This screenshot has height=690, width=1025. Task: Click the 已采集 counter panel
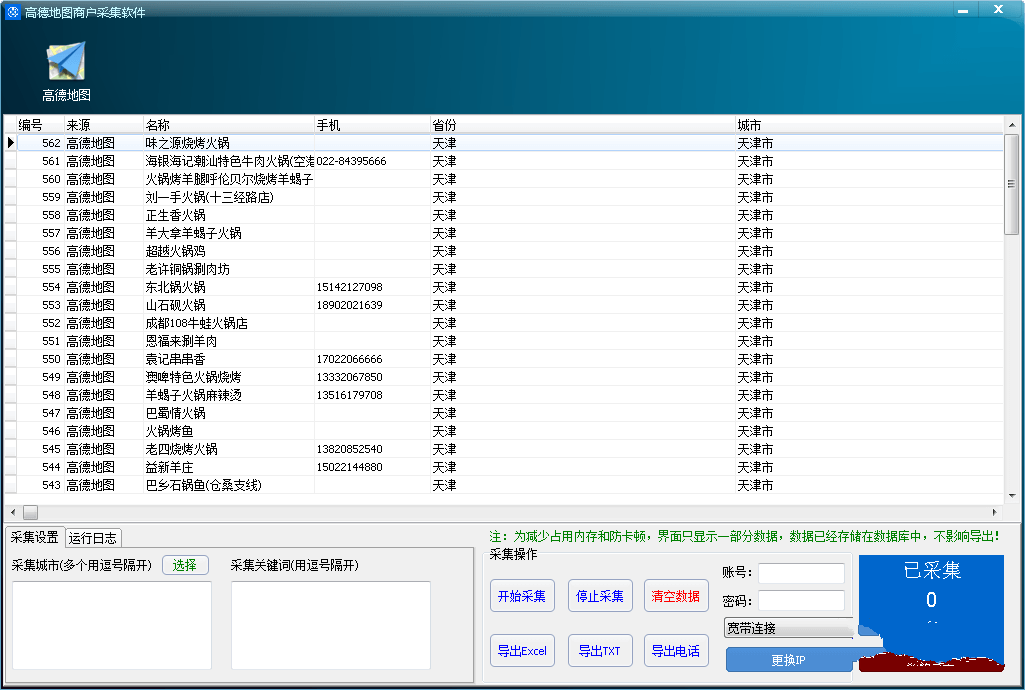[x=931, y=612]
